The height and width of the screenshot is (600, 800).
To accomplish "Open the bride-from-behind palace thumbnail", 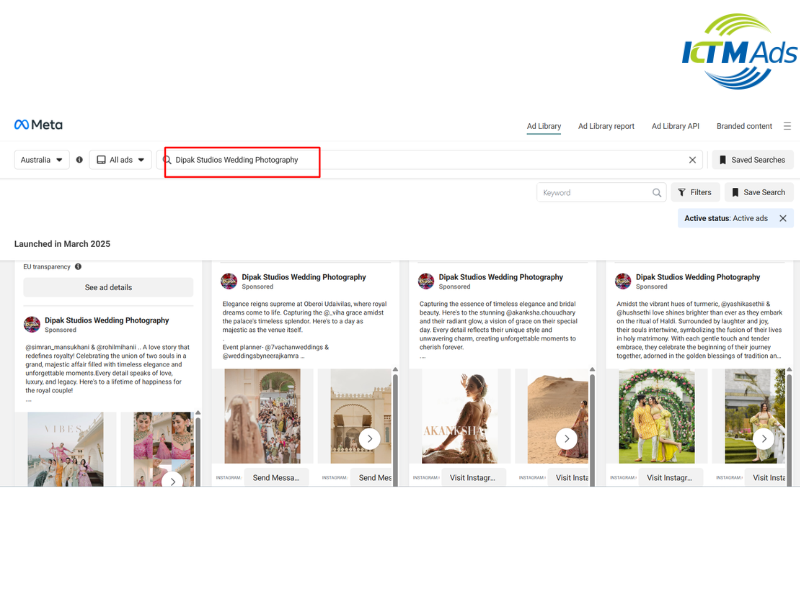I will click(x=263, y=416).
